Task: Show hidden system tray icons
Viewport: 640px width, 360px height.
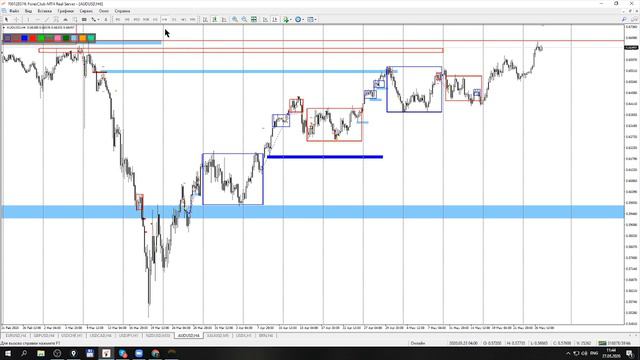Action: [568, 353]
